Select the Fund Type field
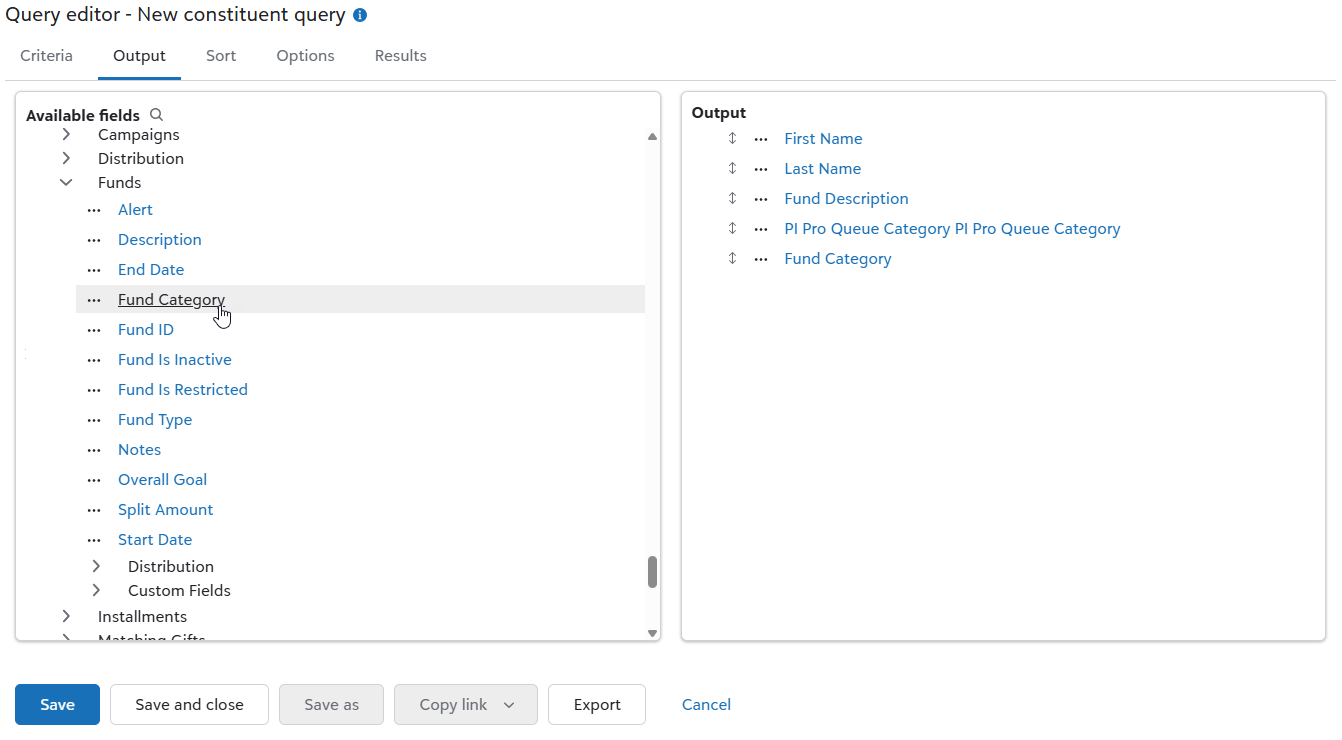 (x=155, y=419)
